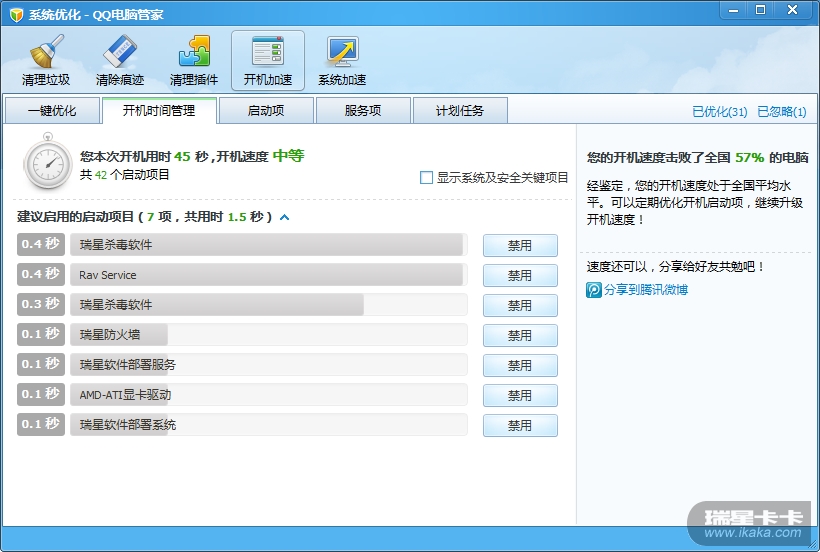Click the 0.4 秒 badge beside Rav Service
The height and width of the screenshot is (552, 820).
pos(41,274)
